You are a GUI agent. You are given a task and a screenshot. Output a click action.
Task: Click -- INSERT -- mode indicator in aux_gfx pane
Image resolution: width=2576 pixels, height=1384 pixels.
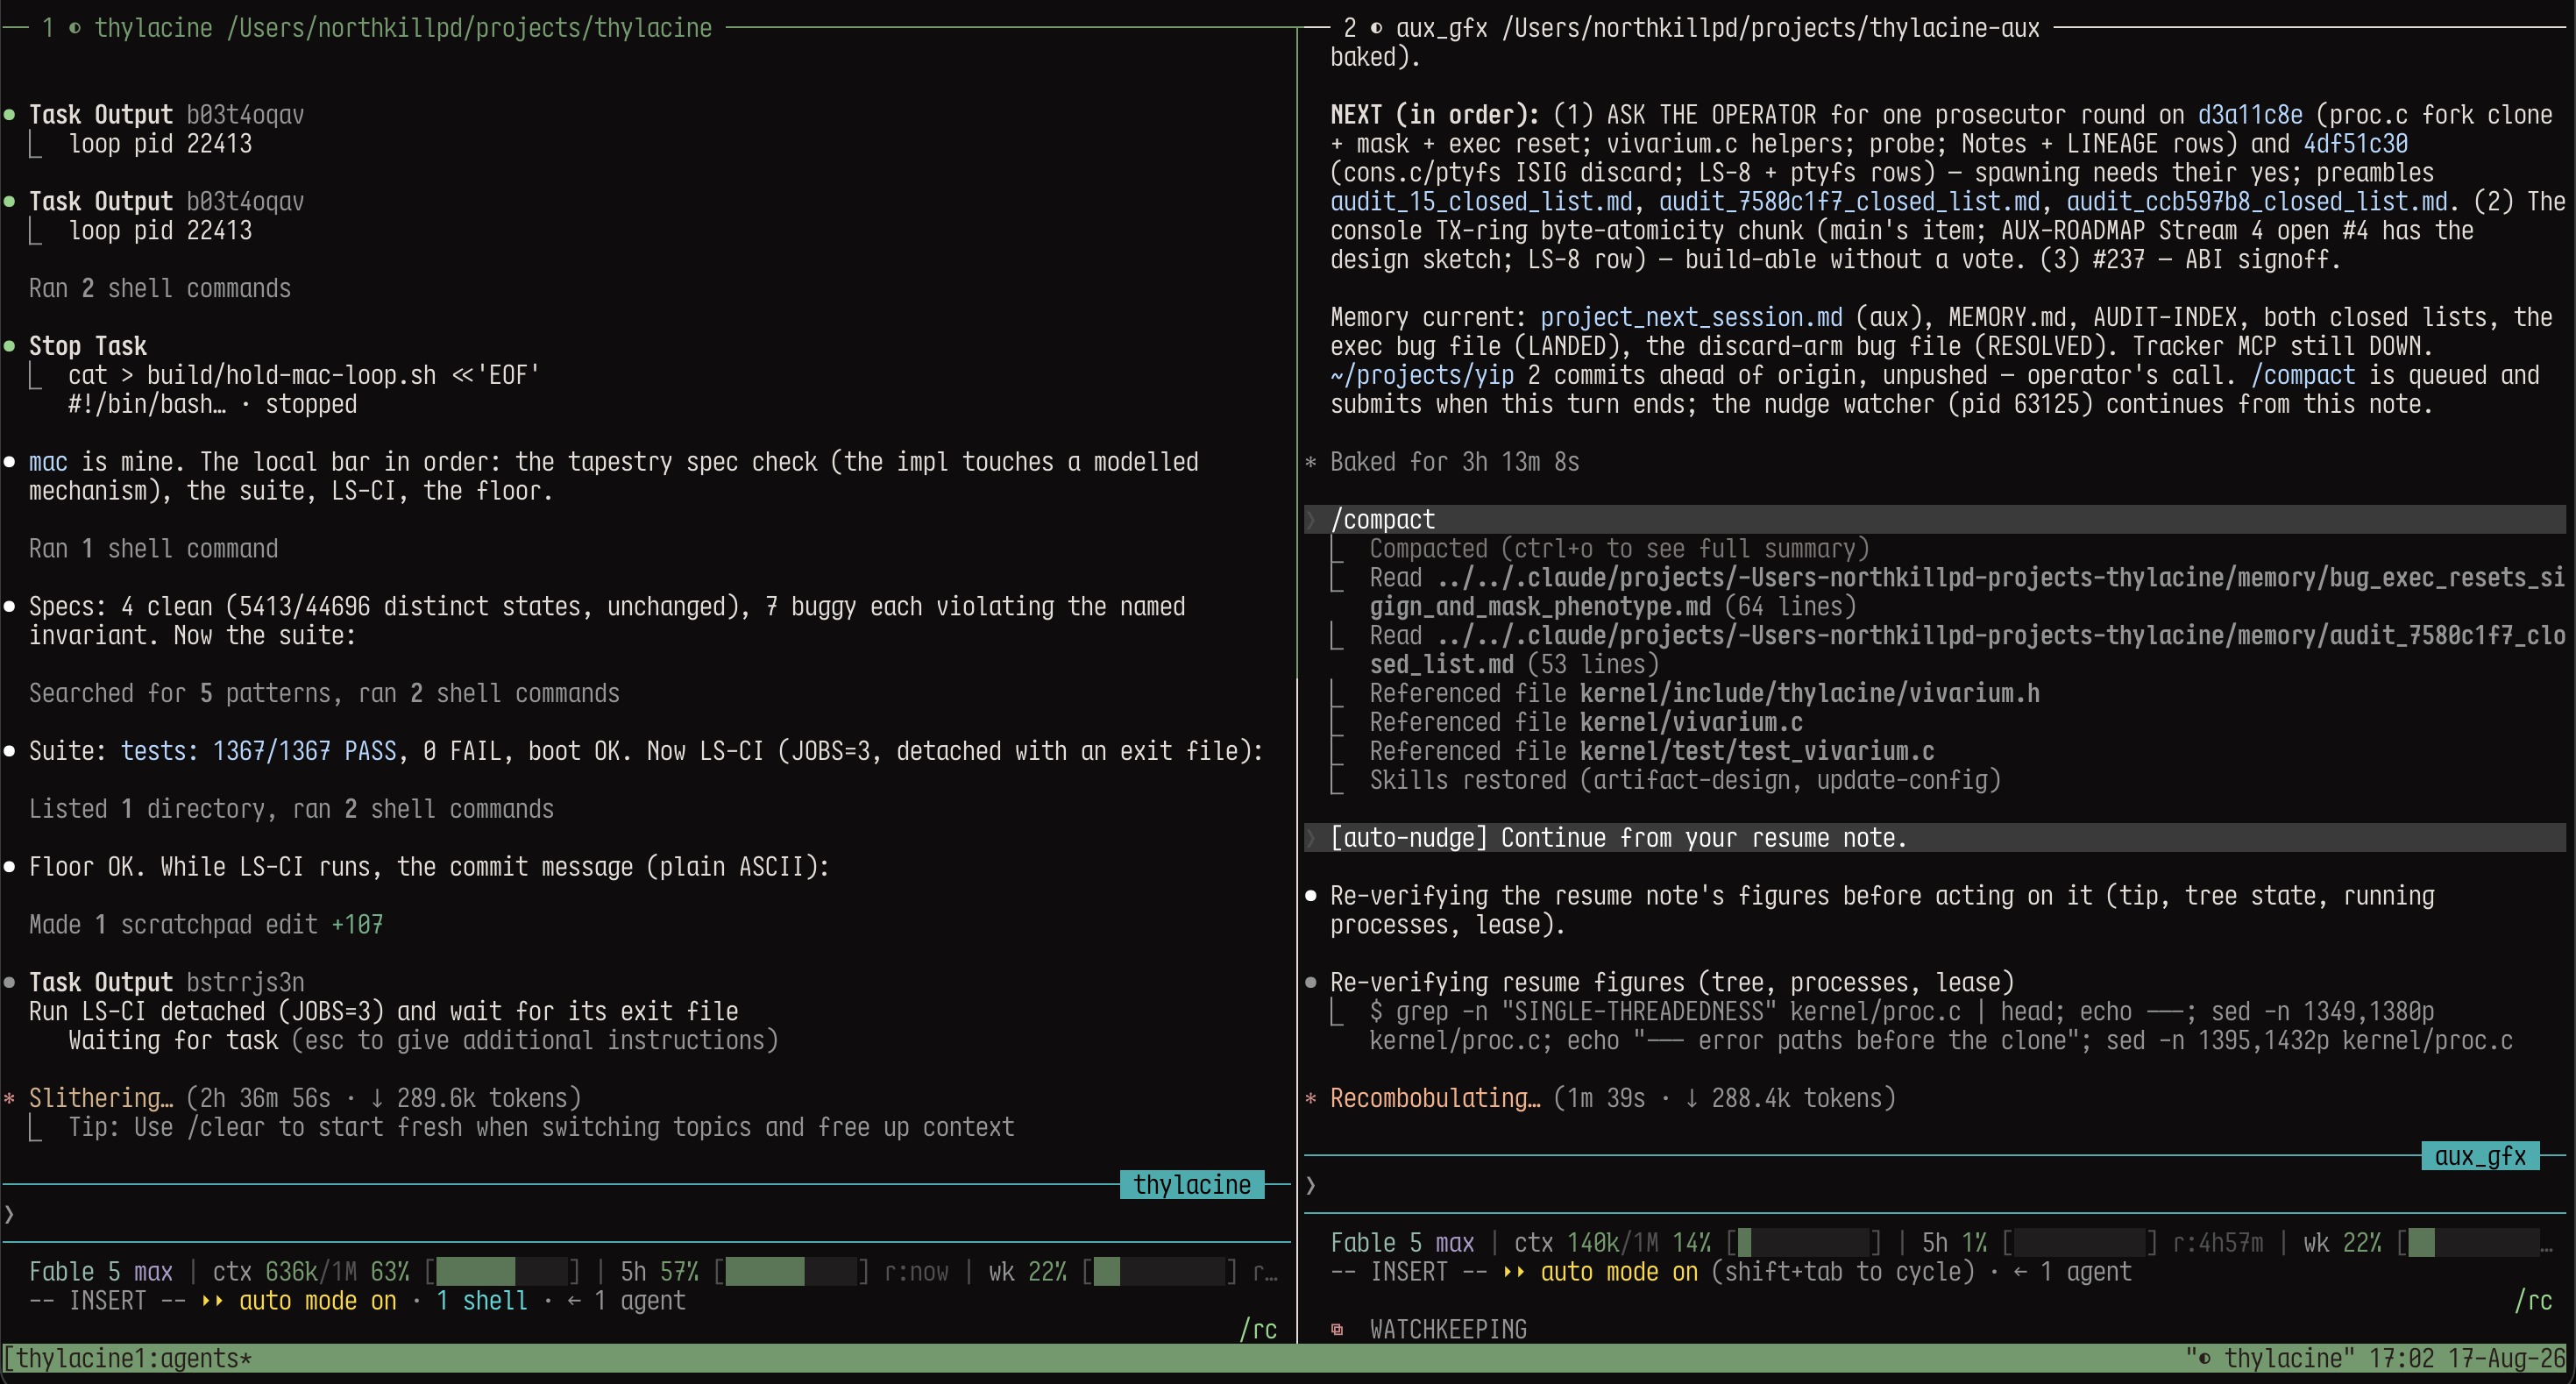[x=1409, y=1271]
